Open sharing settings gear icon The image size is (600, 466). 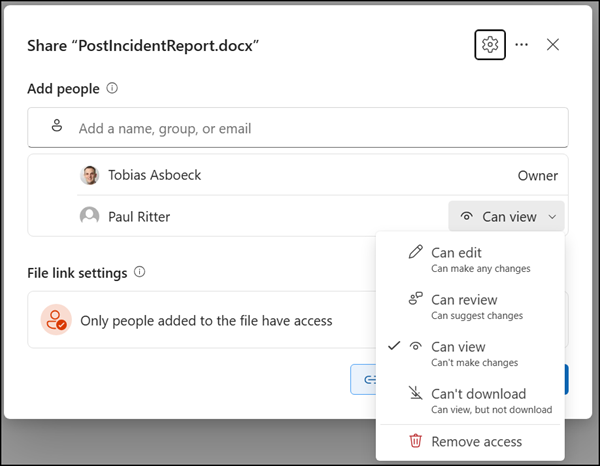[490, 45]
